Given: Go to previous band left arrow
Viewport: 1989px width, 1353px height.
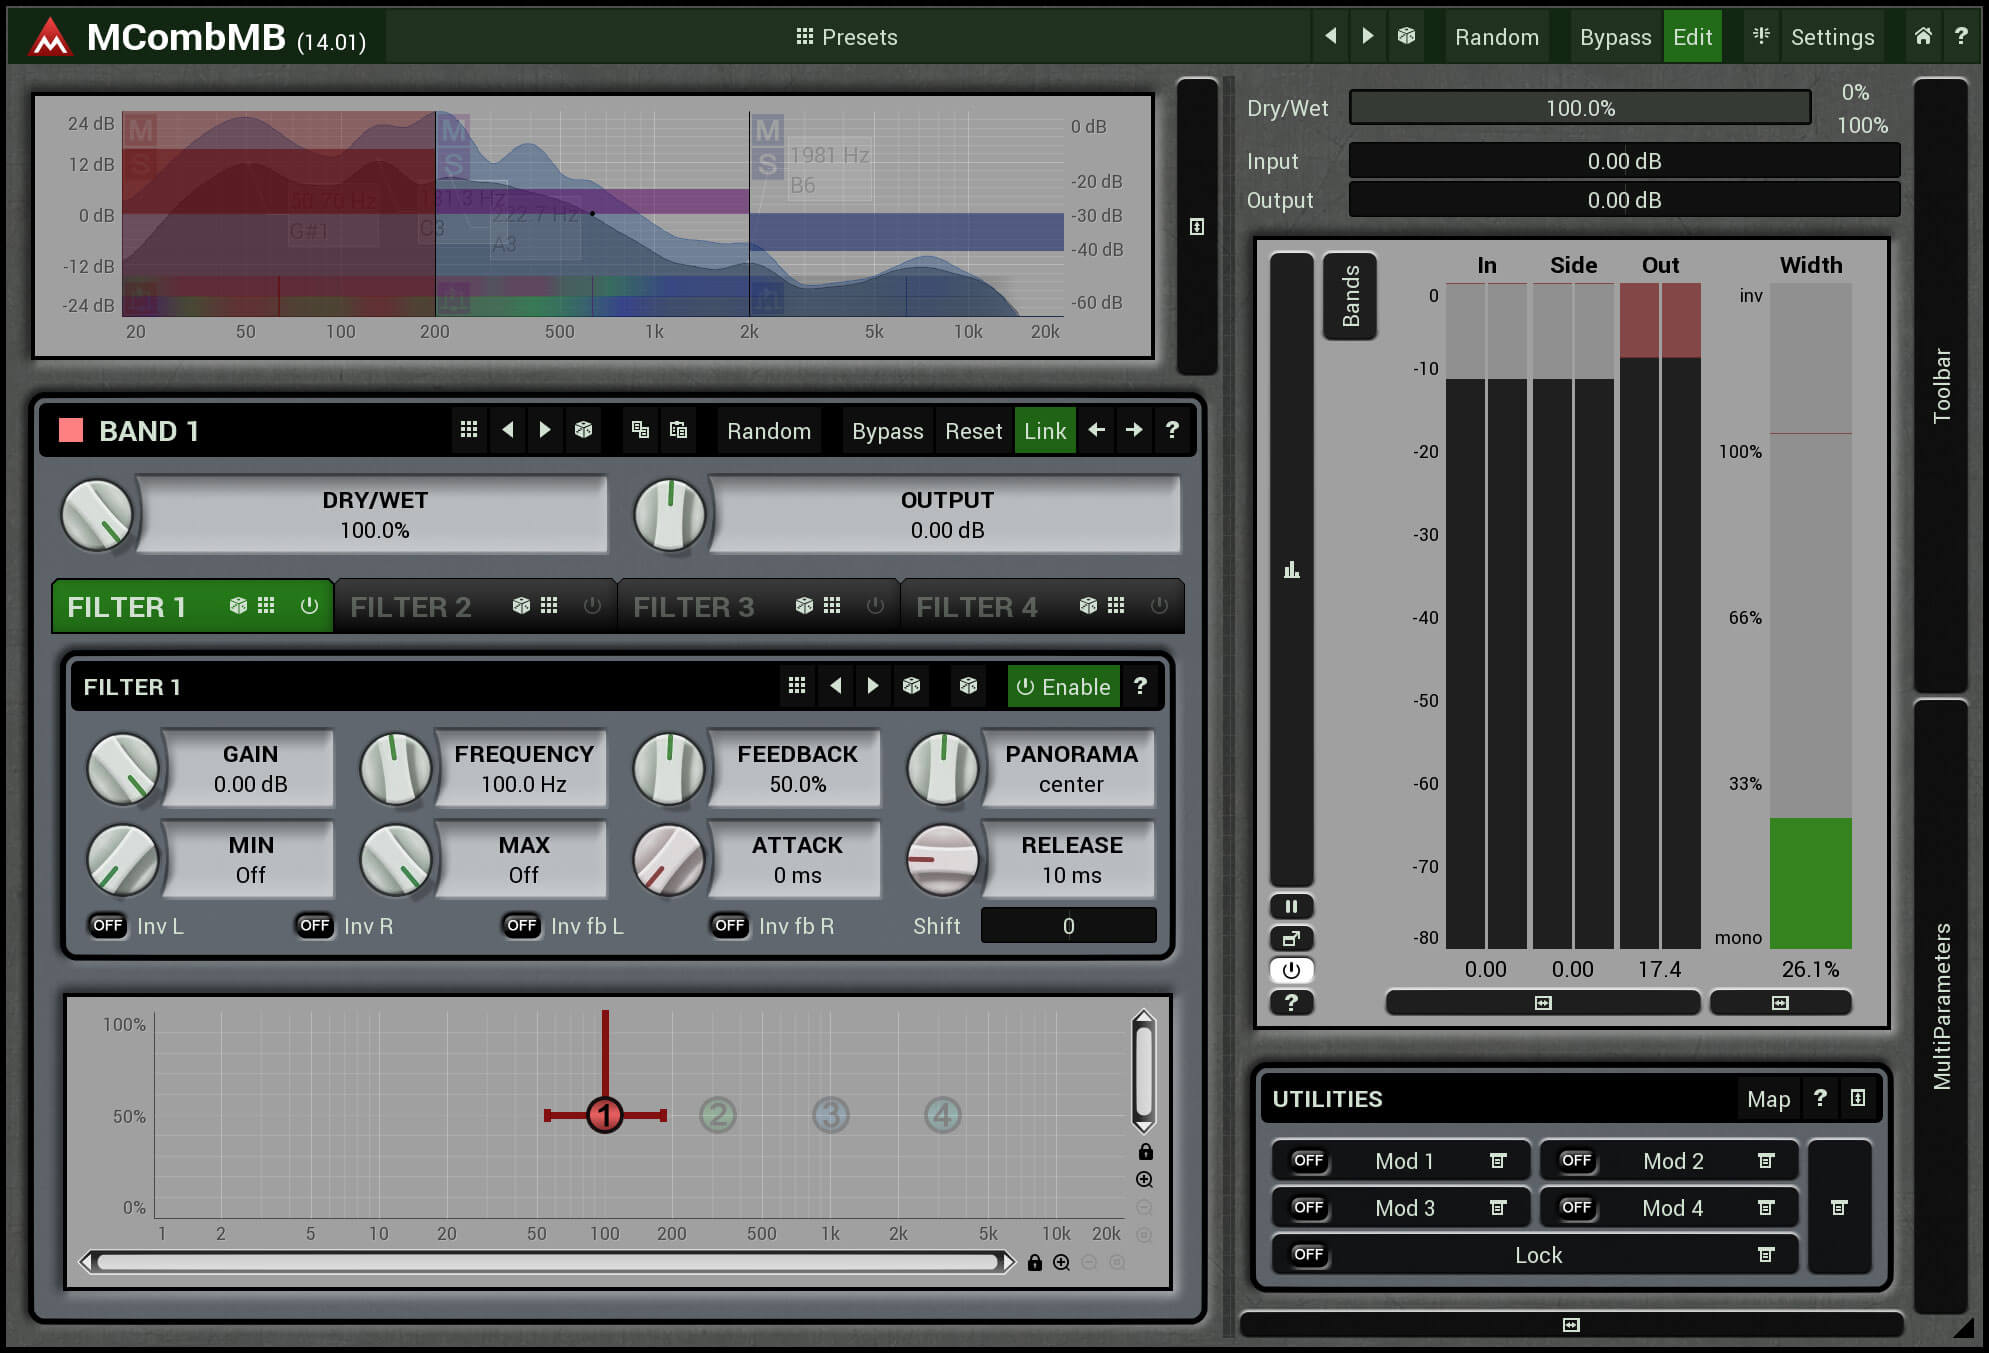Looking at the screenshot, I should 1097,430.
